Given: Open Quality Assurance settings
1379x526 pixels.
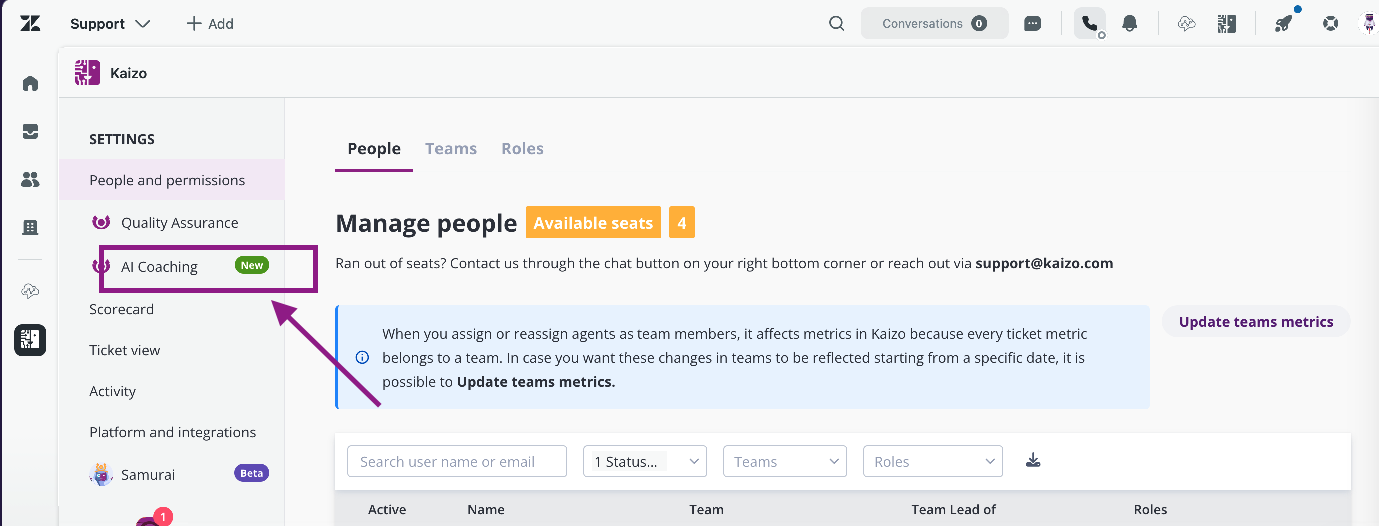Looking at the screenshot, I should coord(180,223).
